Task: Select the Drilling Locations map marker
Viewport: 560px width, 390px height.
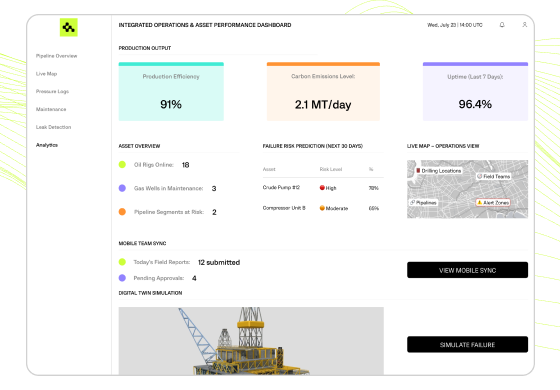Action: pyautogui.click(x=439, y=171)
